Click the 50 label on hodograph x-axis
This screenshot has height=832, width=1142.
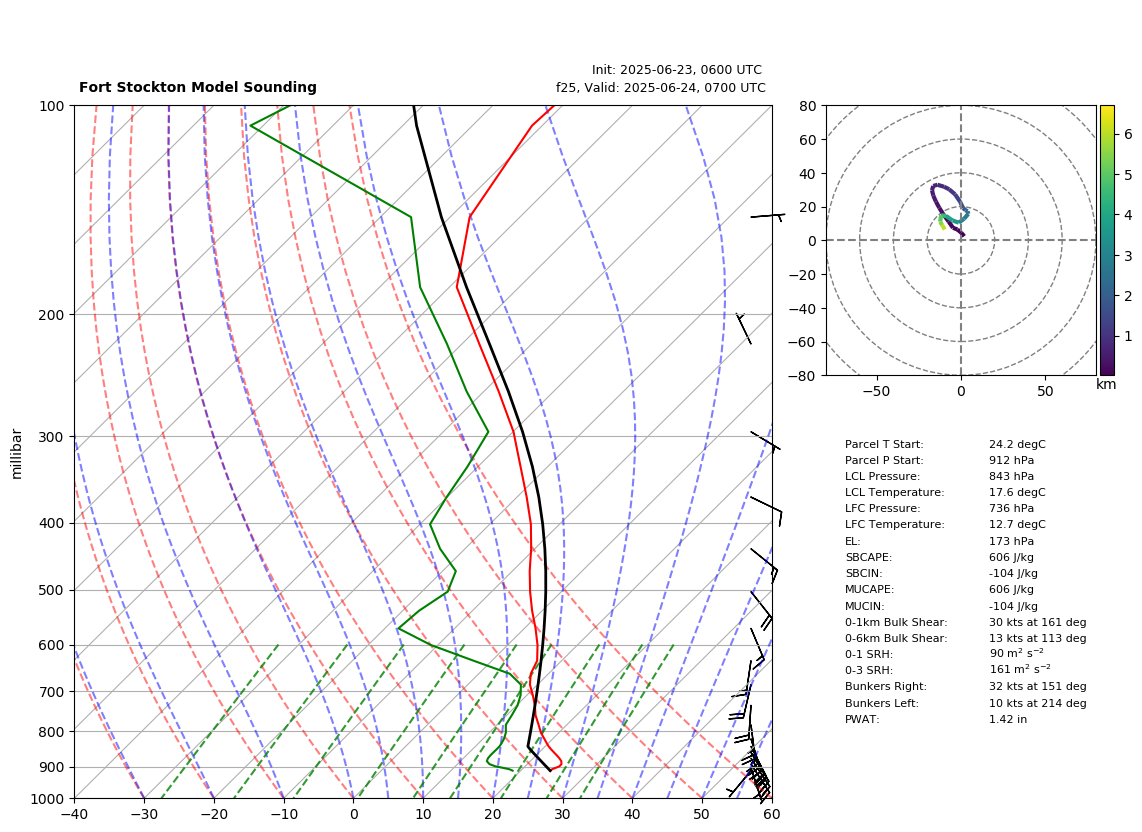point(1045,391)
